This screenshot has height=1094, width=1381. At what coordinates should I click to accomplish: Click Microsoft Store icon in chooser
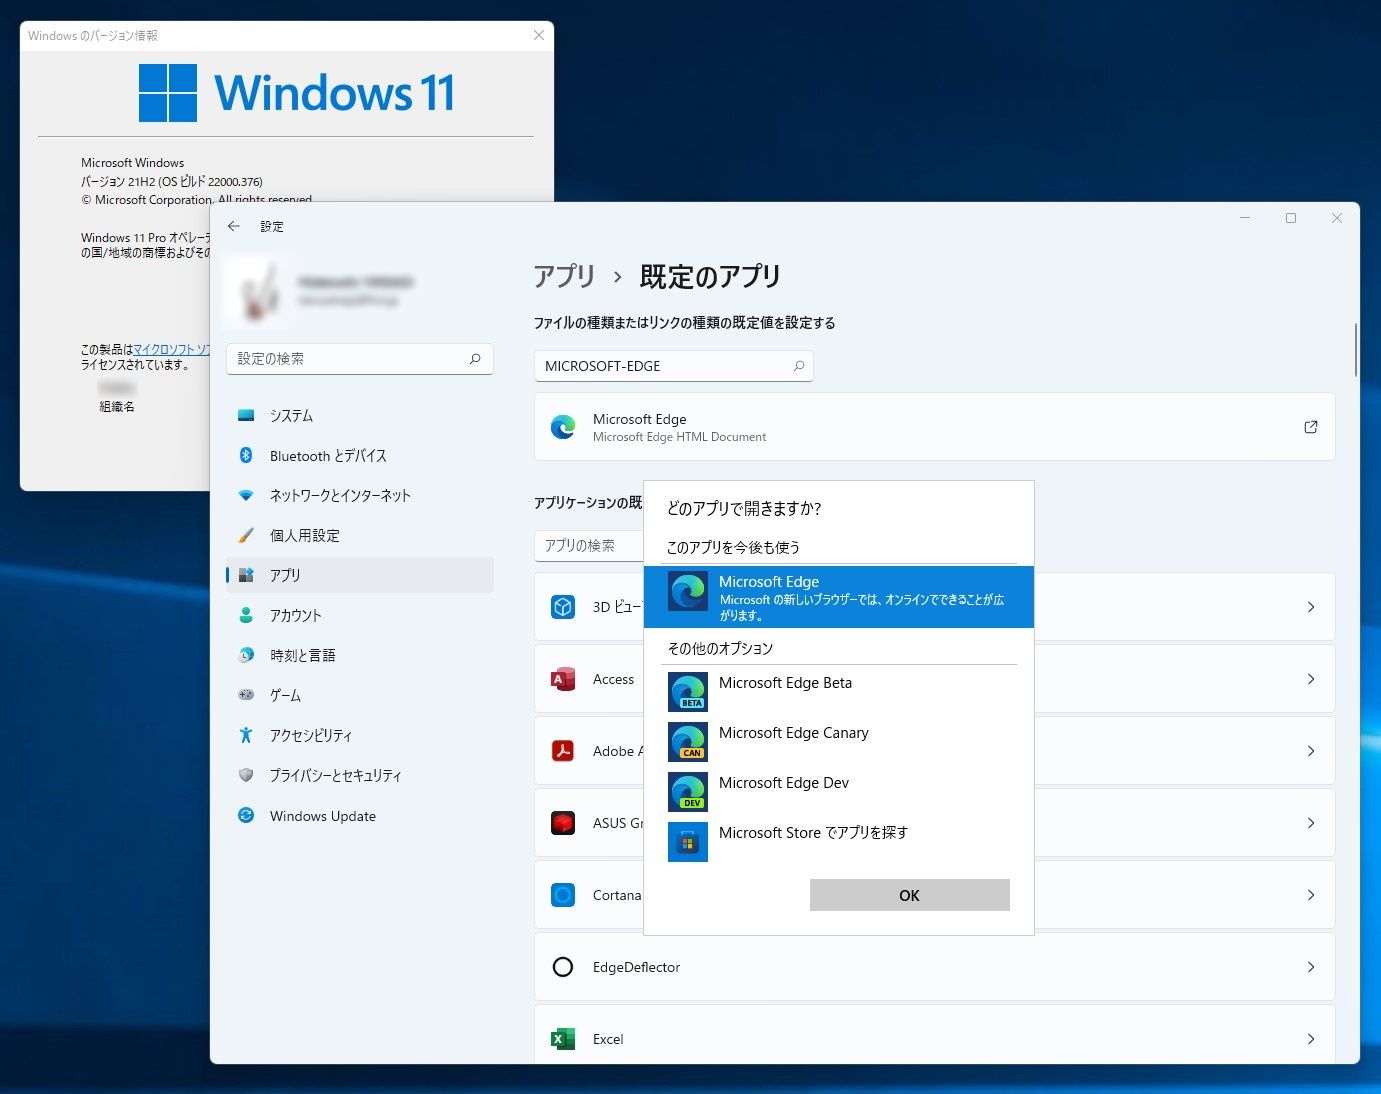pos(688,842)
